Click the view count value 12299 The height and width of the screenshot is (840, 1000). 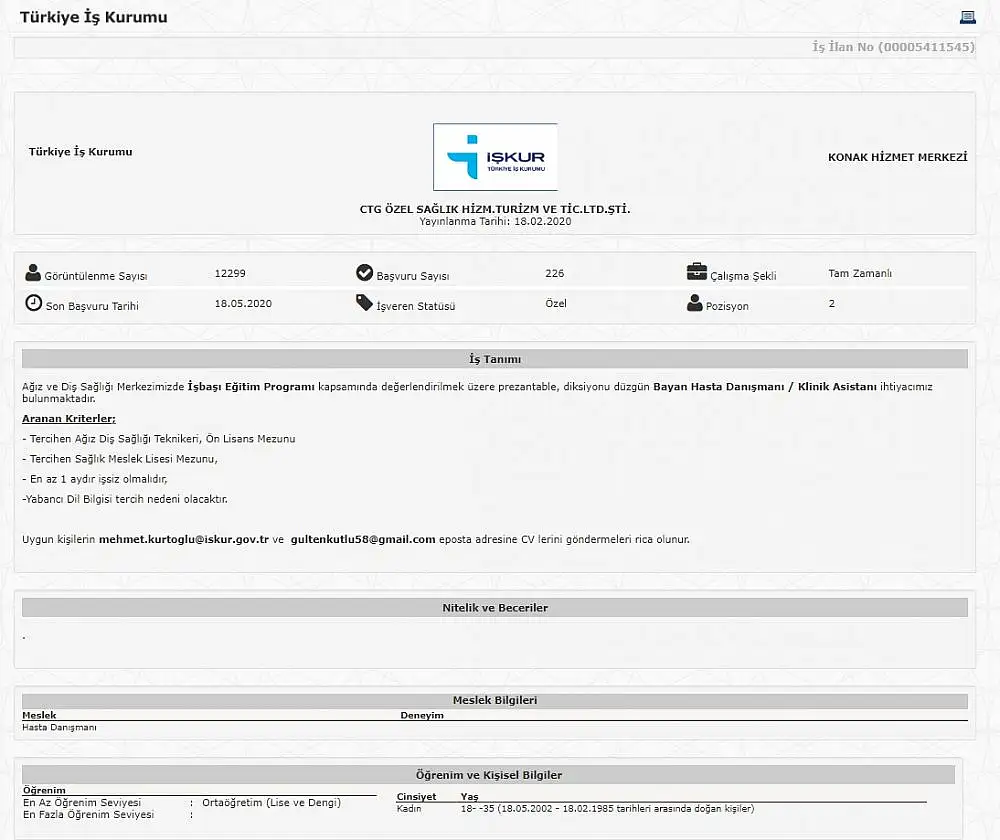coord(230,273)
